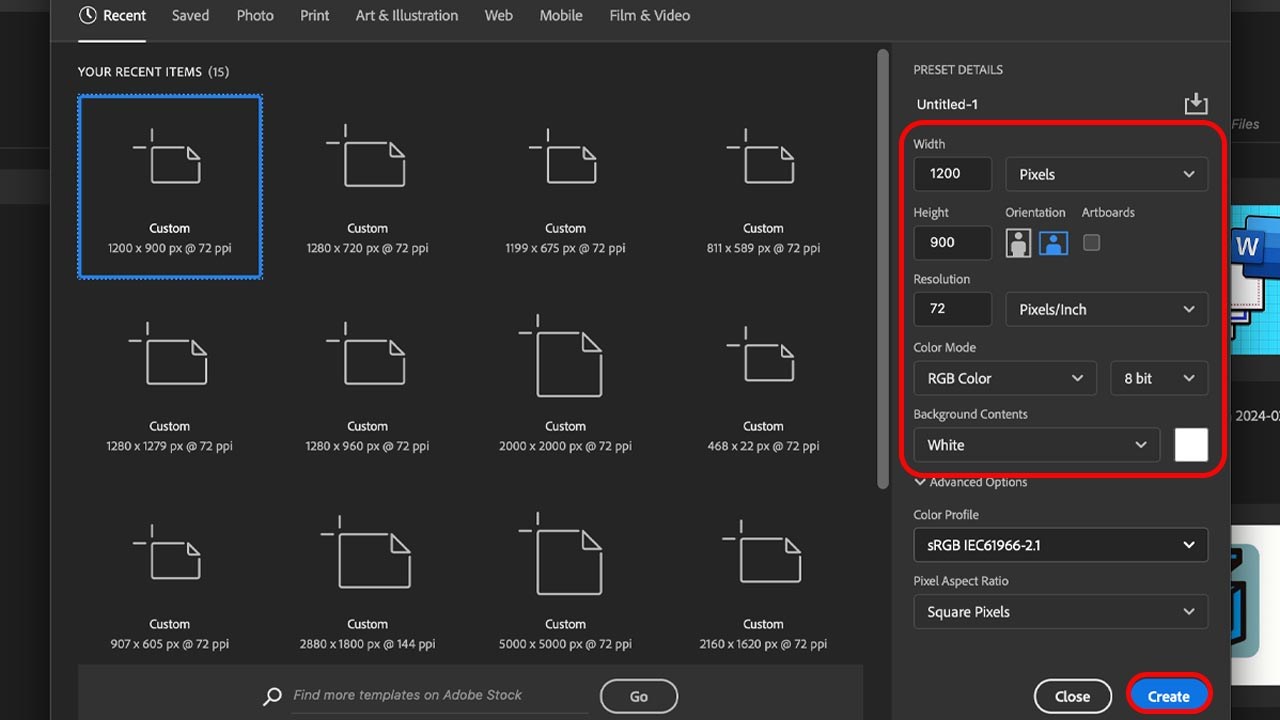This screenshot has height=720, width=1280.
Task: Click the Go button
Action: (639, 696)
